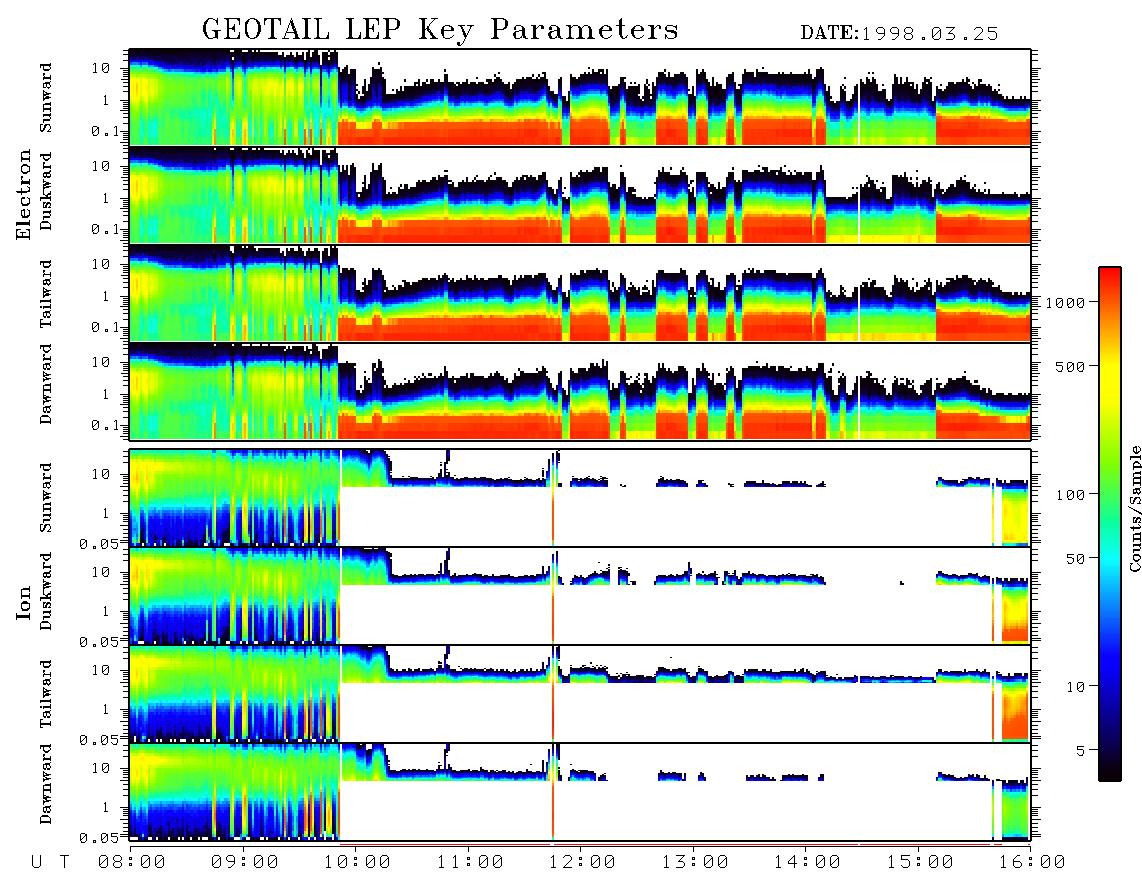Click the Ion Tailward spectrogram panel
The image size is (1142, 880).
pos(580,694)
